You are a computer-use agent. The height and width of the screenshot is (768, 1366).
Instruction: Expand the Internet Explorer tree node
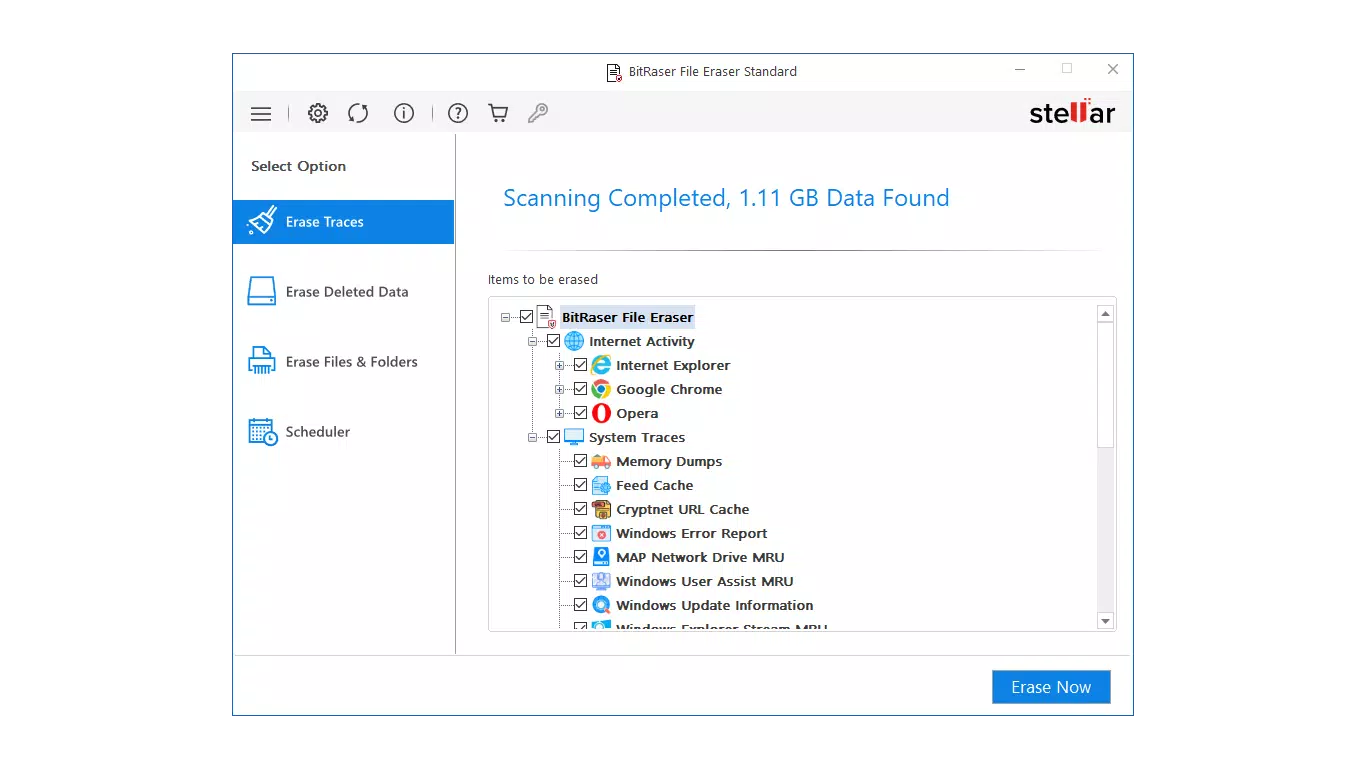[560, 366]
